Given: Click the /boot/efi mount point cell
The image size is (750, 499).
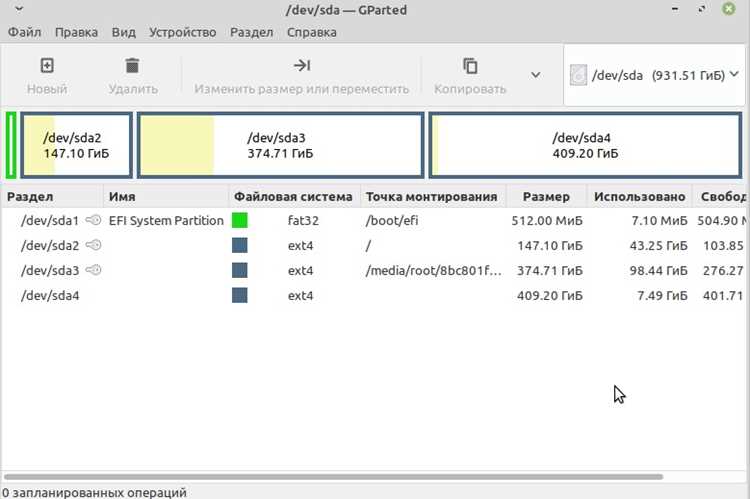Looking at the screenshot, I should (x=392, y=221).
